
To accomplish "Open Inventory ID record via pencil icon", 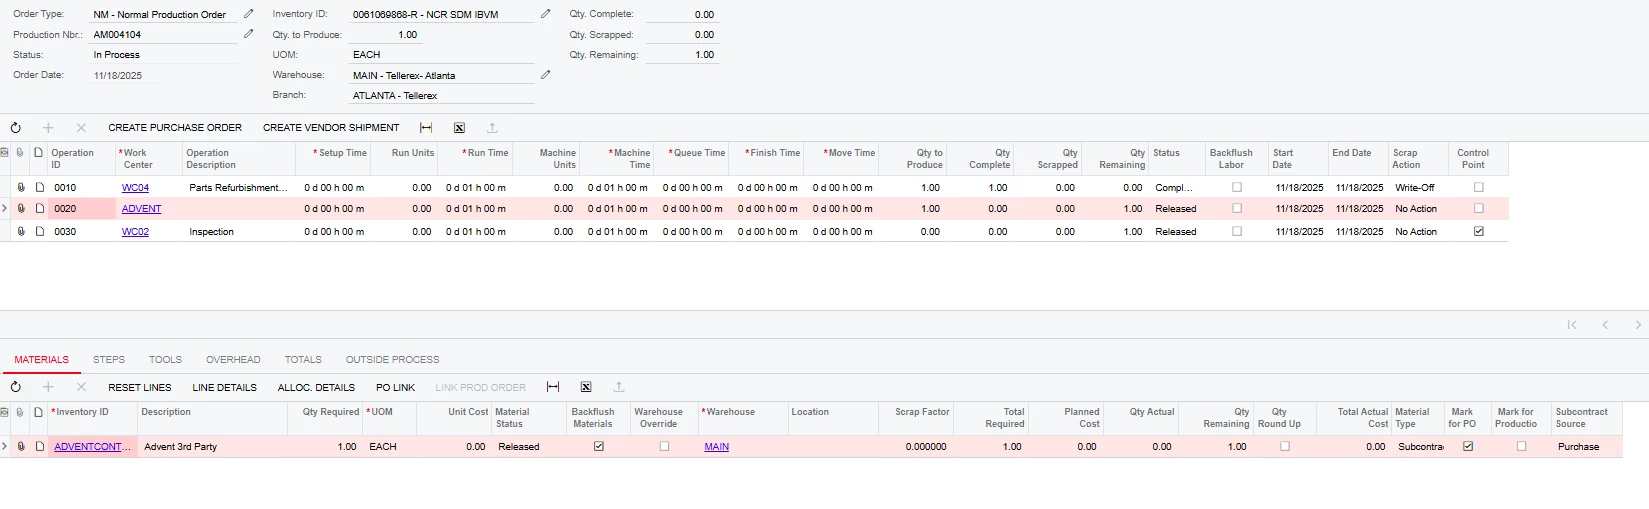I will [546, 14].
